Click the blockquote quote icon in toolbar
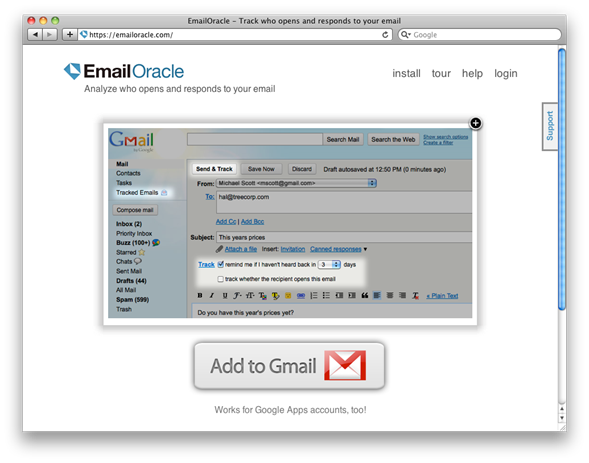 (364, 296)
